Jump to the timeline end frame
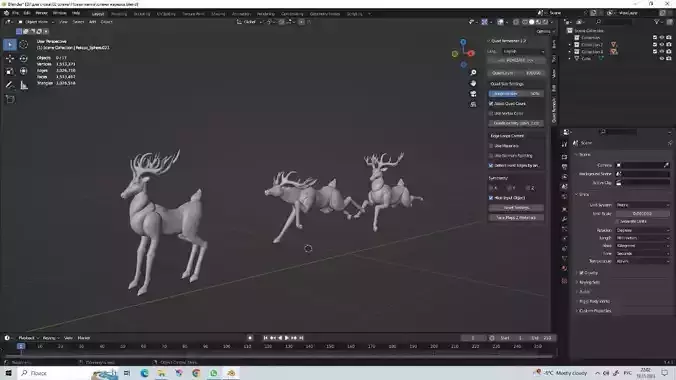The height and width of the screenshot is (380, 676). pyautogui.click(x=301, y=338)
